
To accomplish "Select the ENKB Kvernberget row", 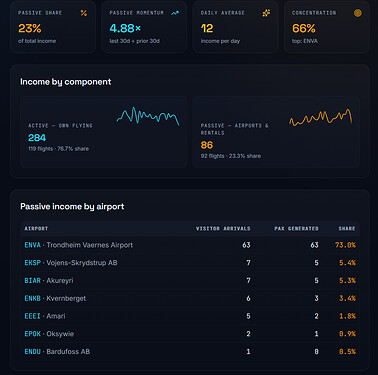I will [190, 298].
